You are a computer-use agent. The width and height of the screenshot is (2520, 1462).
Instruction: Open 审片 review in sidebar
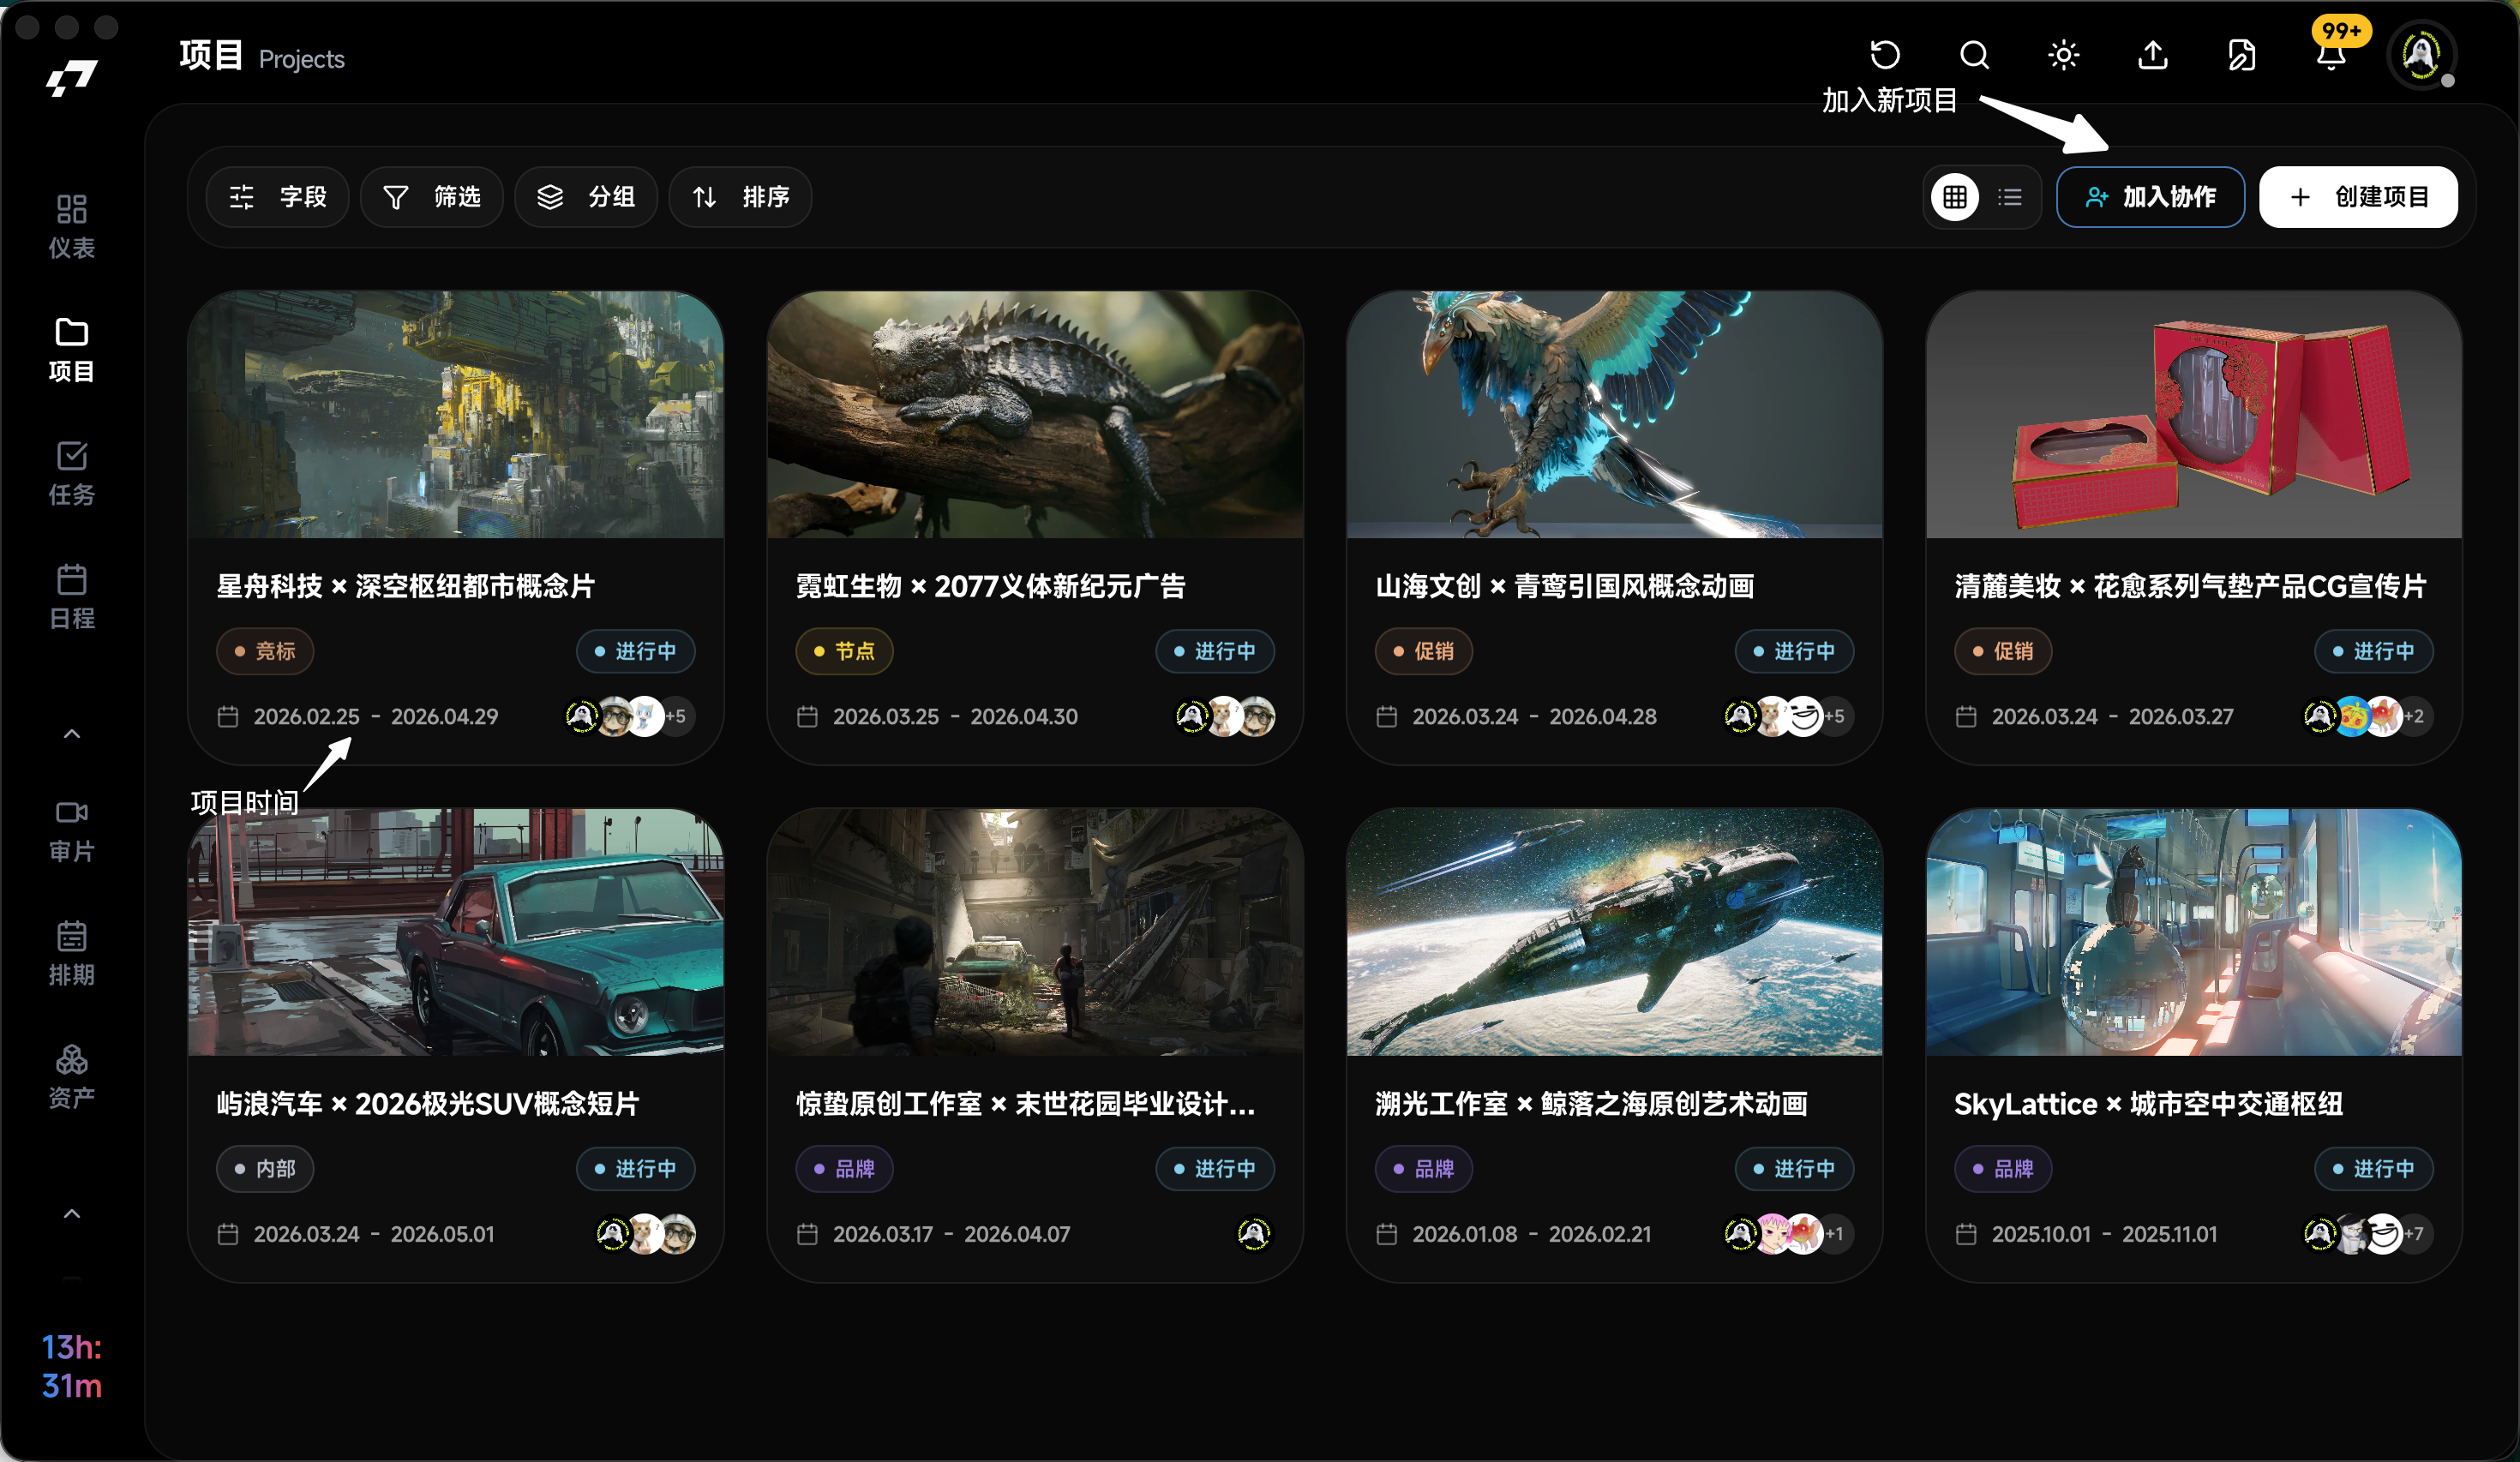point(72,830)
